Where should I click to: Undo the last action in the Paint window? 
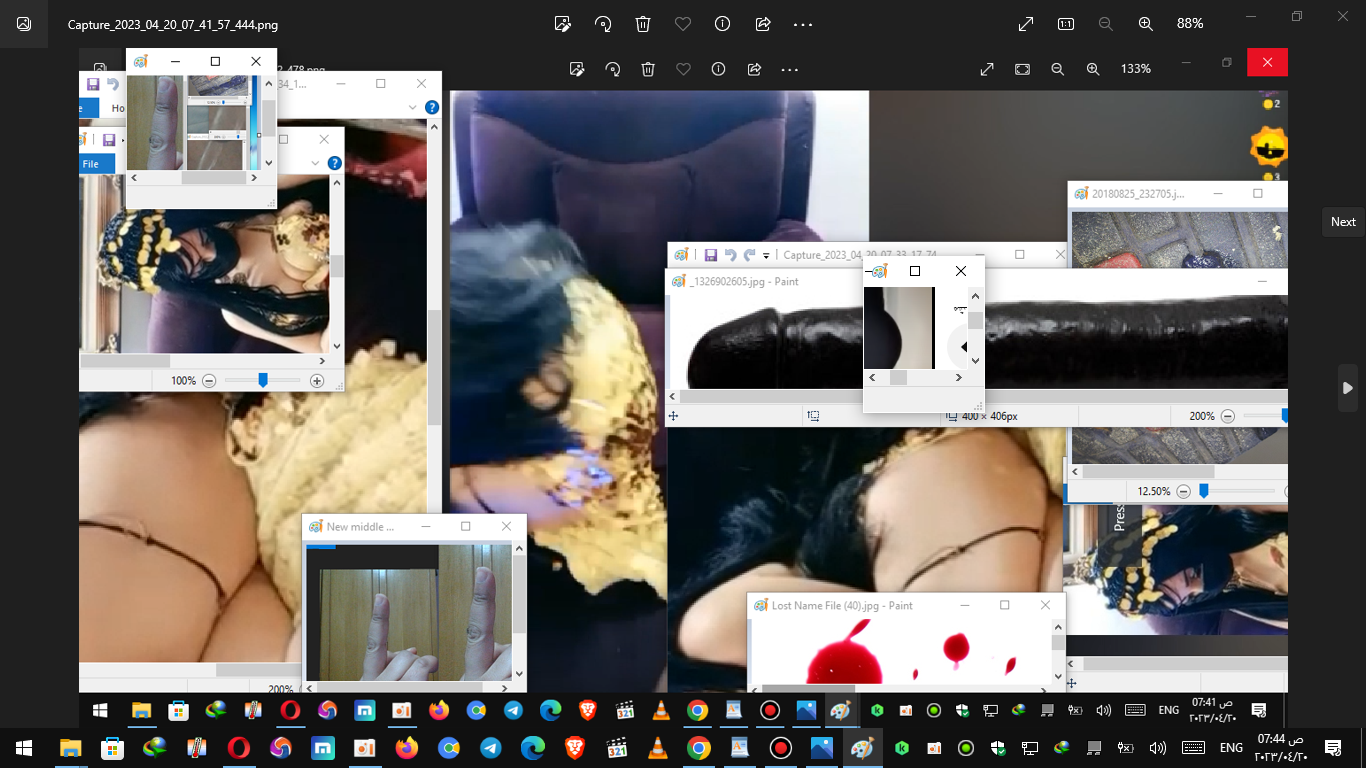coord(729,254)
